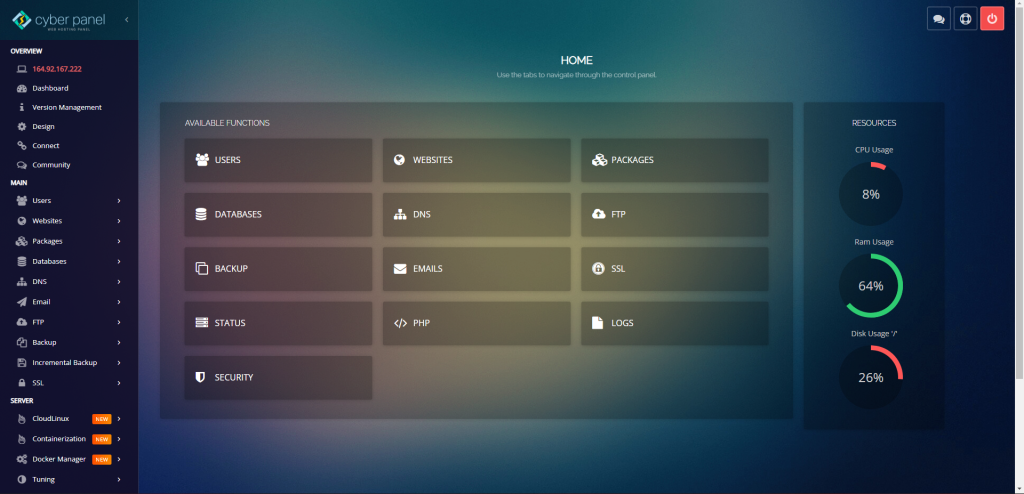Open the SECURITY function tile
This screenshot has width=1024, height=494.
[278, 377]
